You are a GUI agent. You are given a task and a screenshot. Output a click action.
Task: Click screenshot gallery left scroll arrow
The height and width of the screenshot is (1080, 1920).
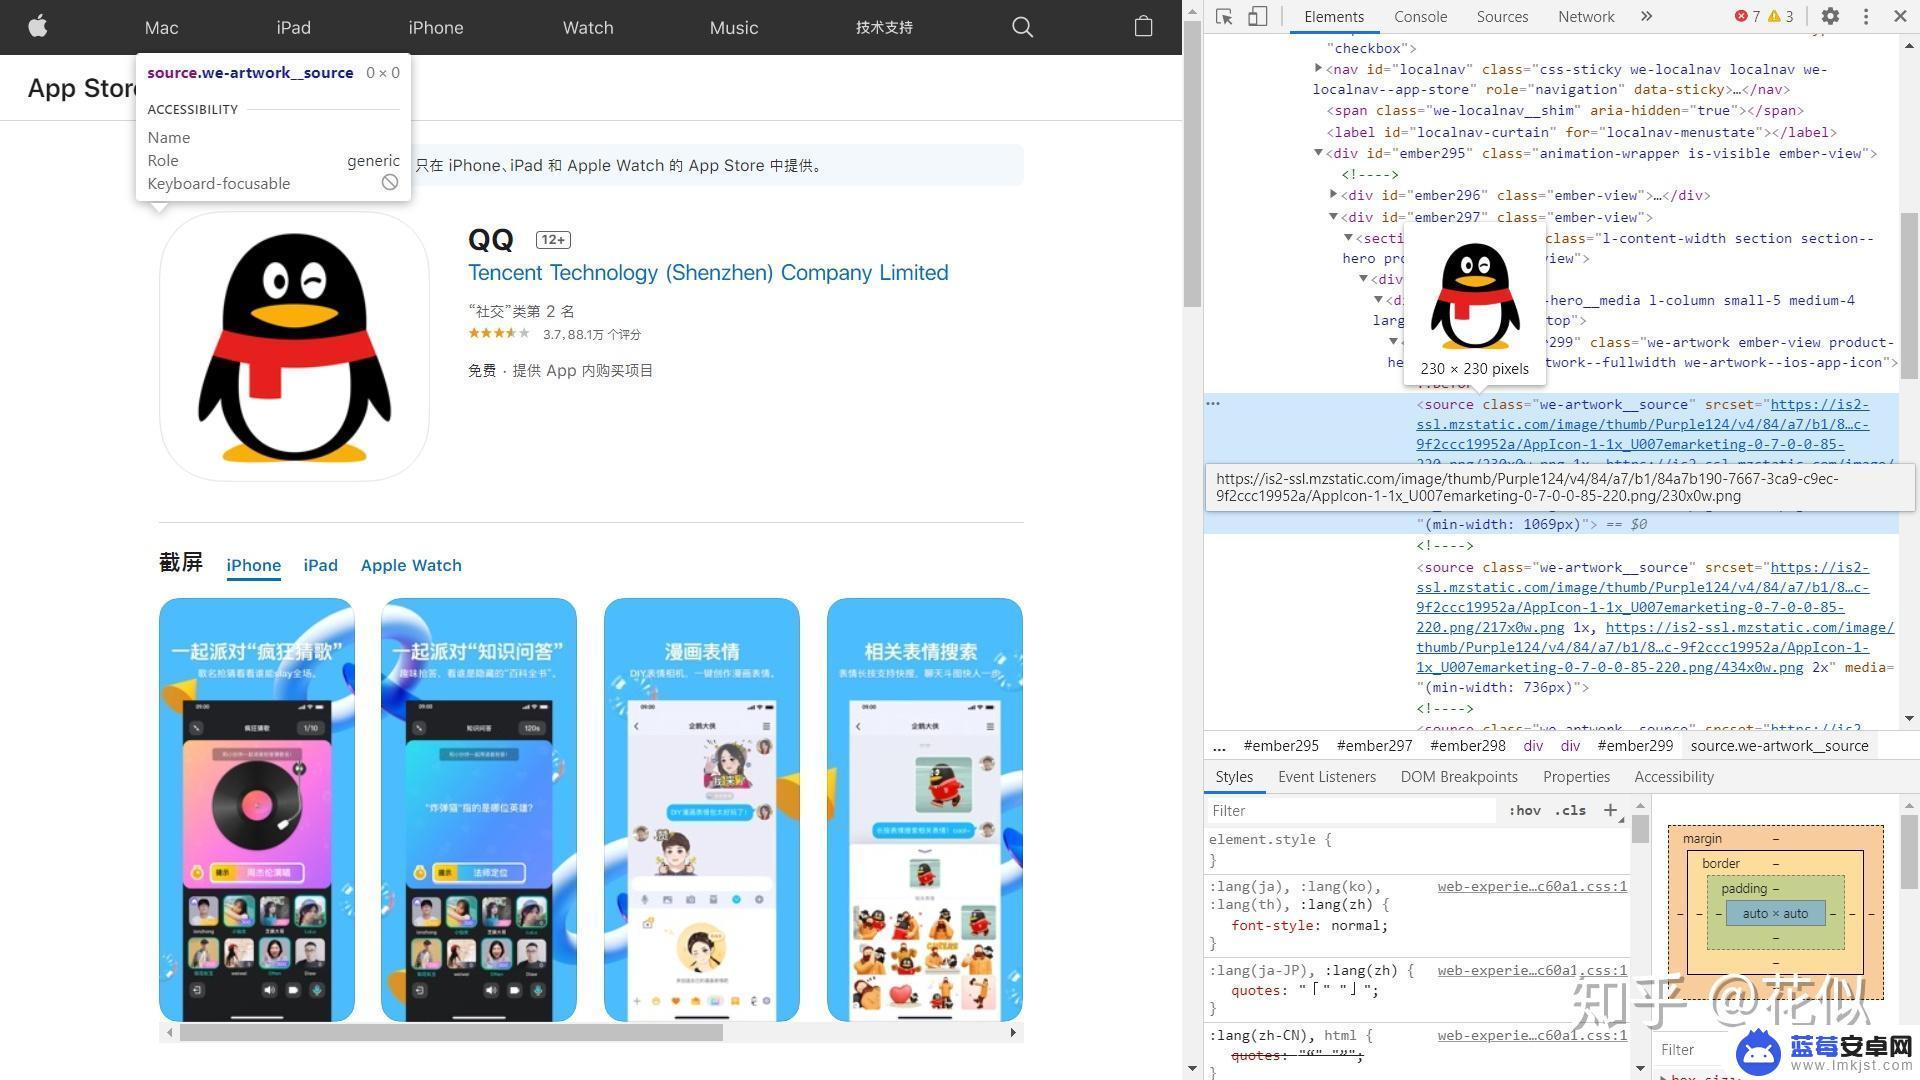(169, 1032)
